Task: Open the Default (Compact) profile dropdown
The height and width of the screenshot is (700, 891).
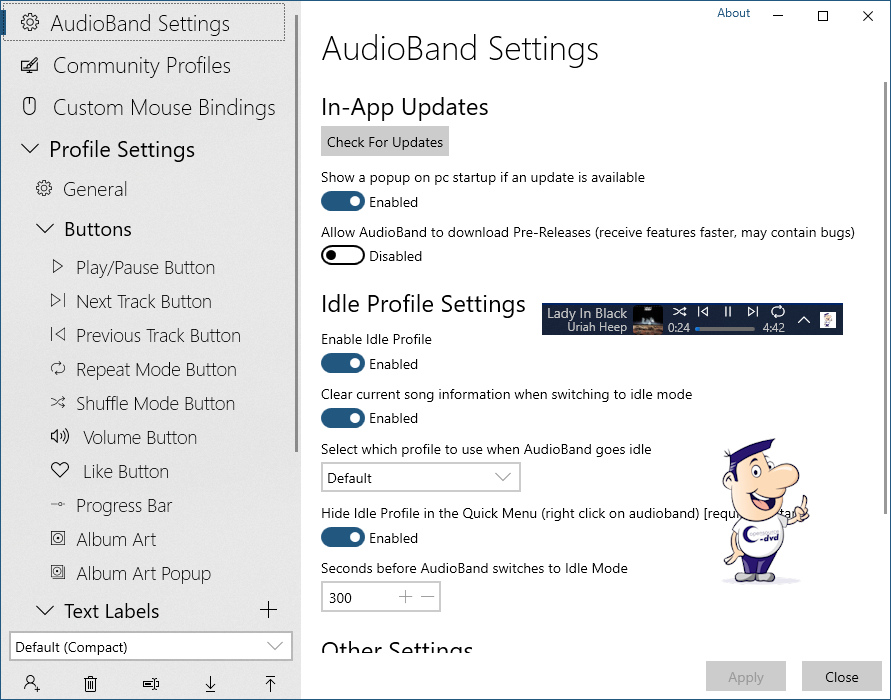Action: 150,647
